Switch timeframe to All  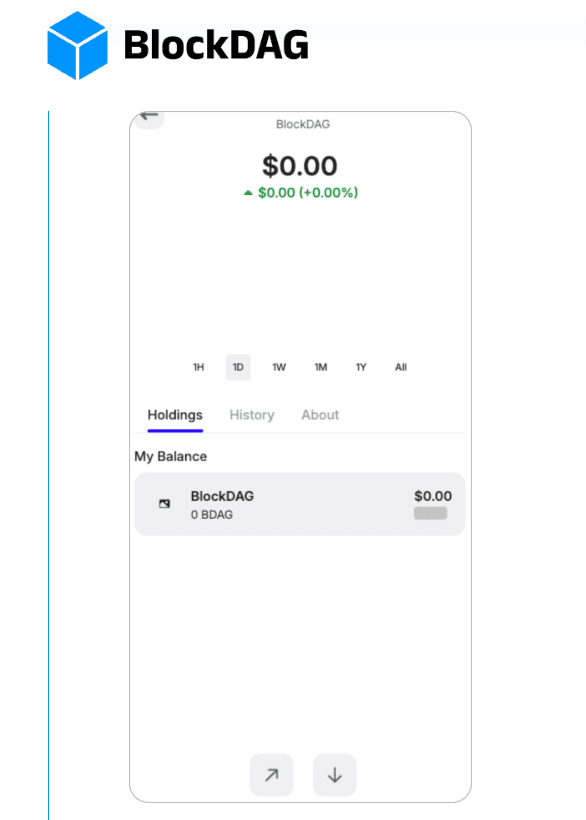400,367
